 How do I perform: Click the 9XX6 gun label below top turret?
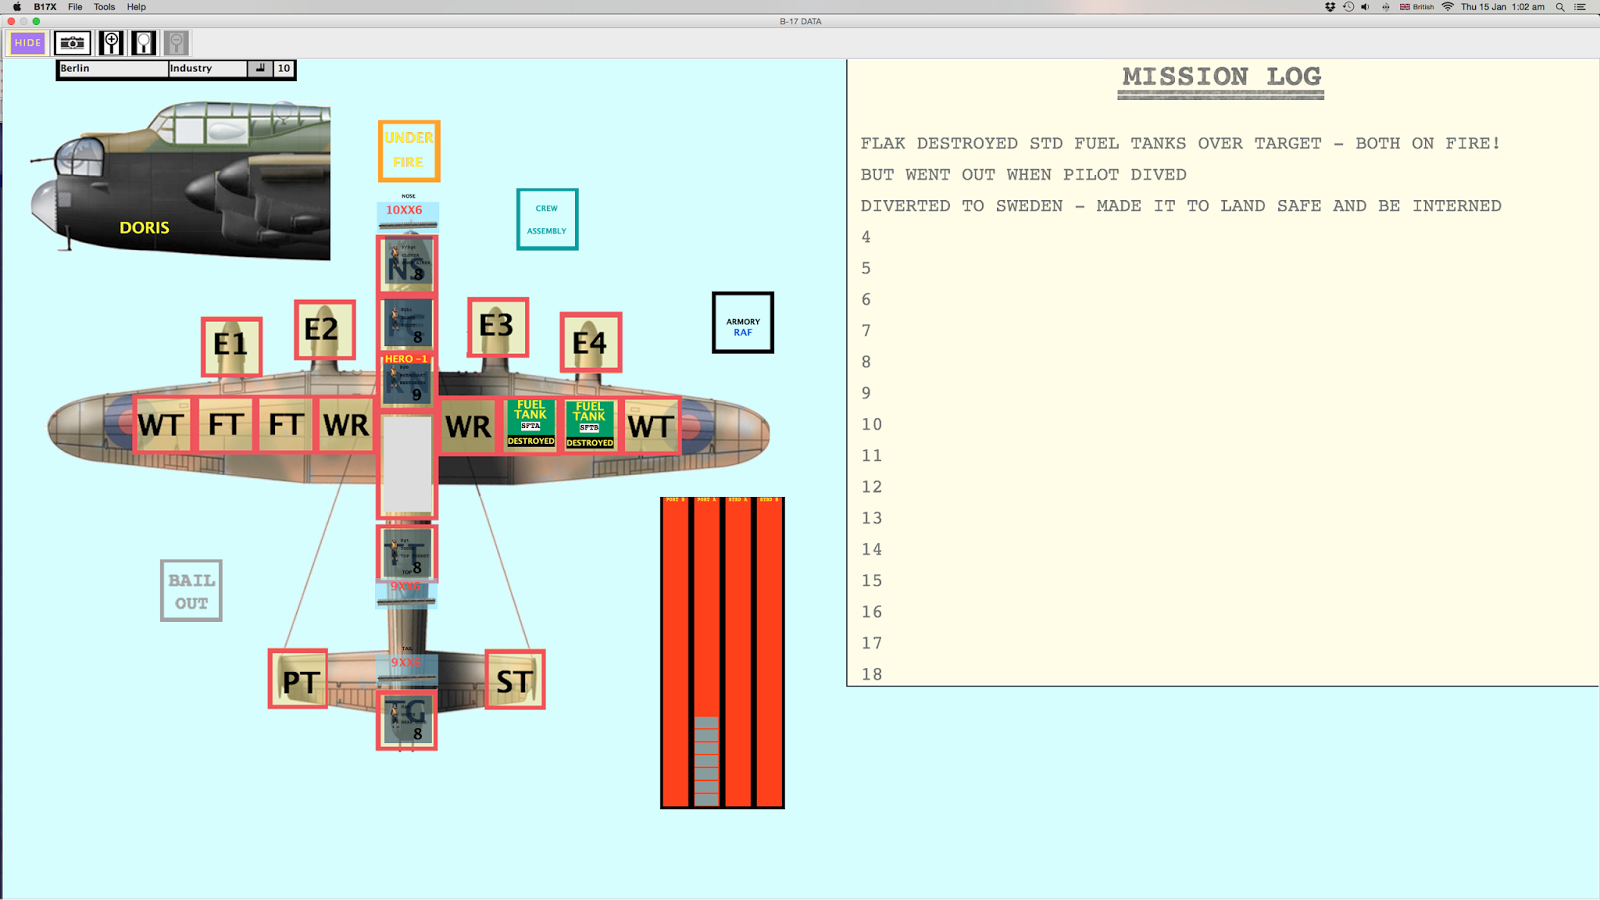coord(406,587)
